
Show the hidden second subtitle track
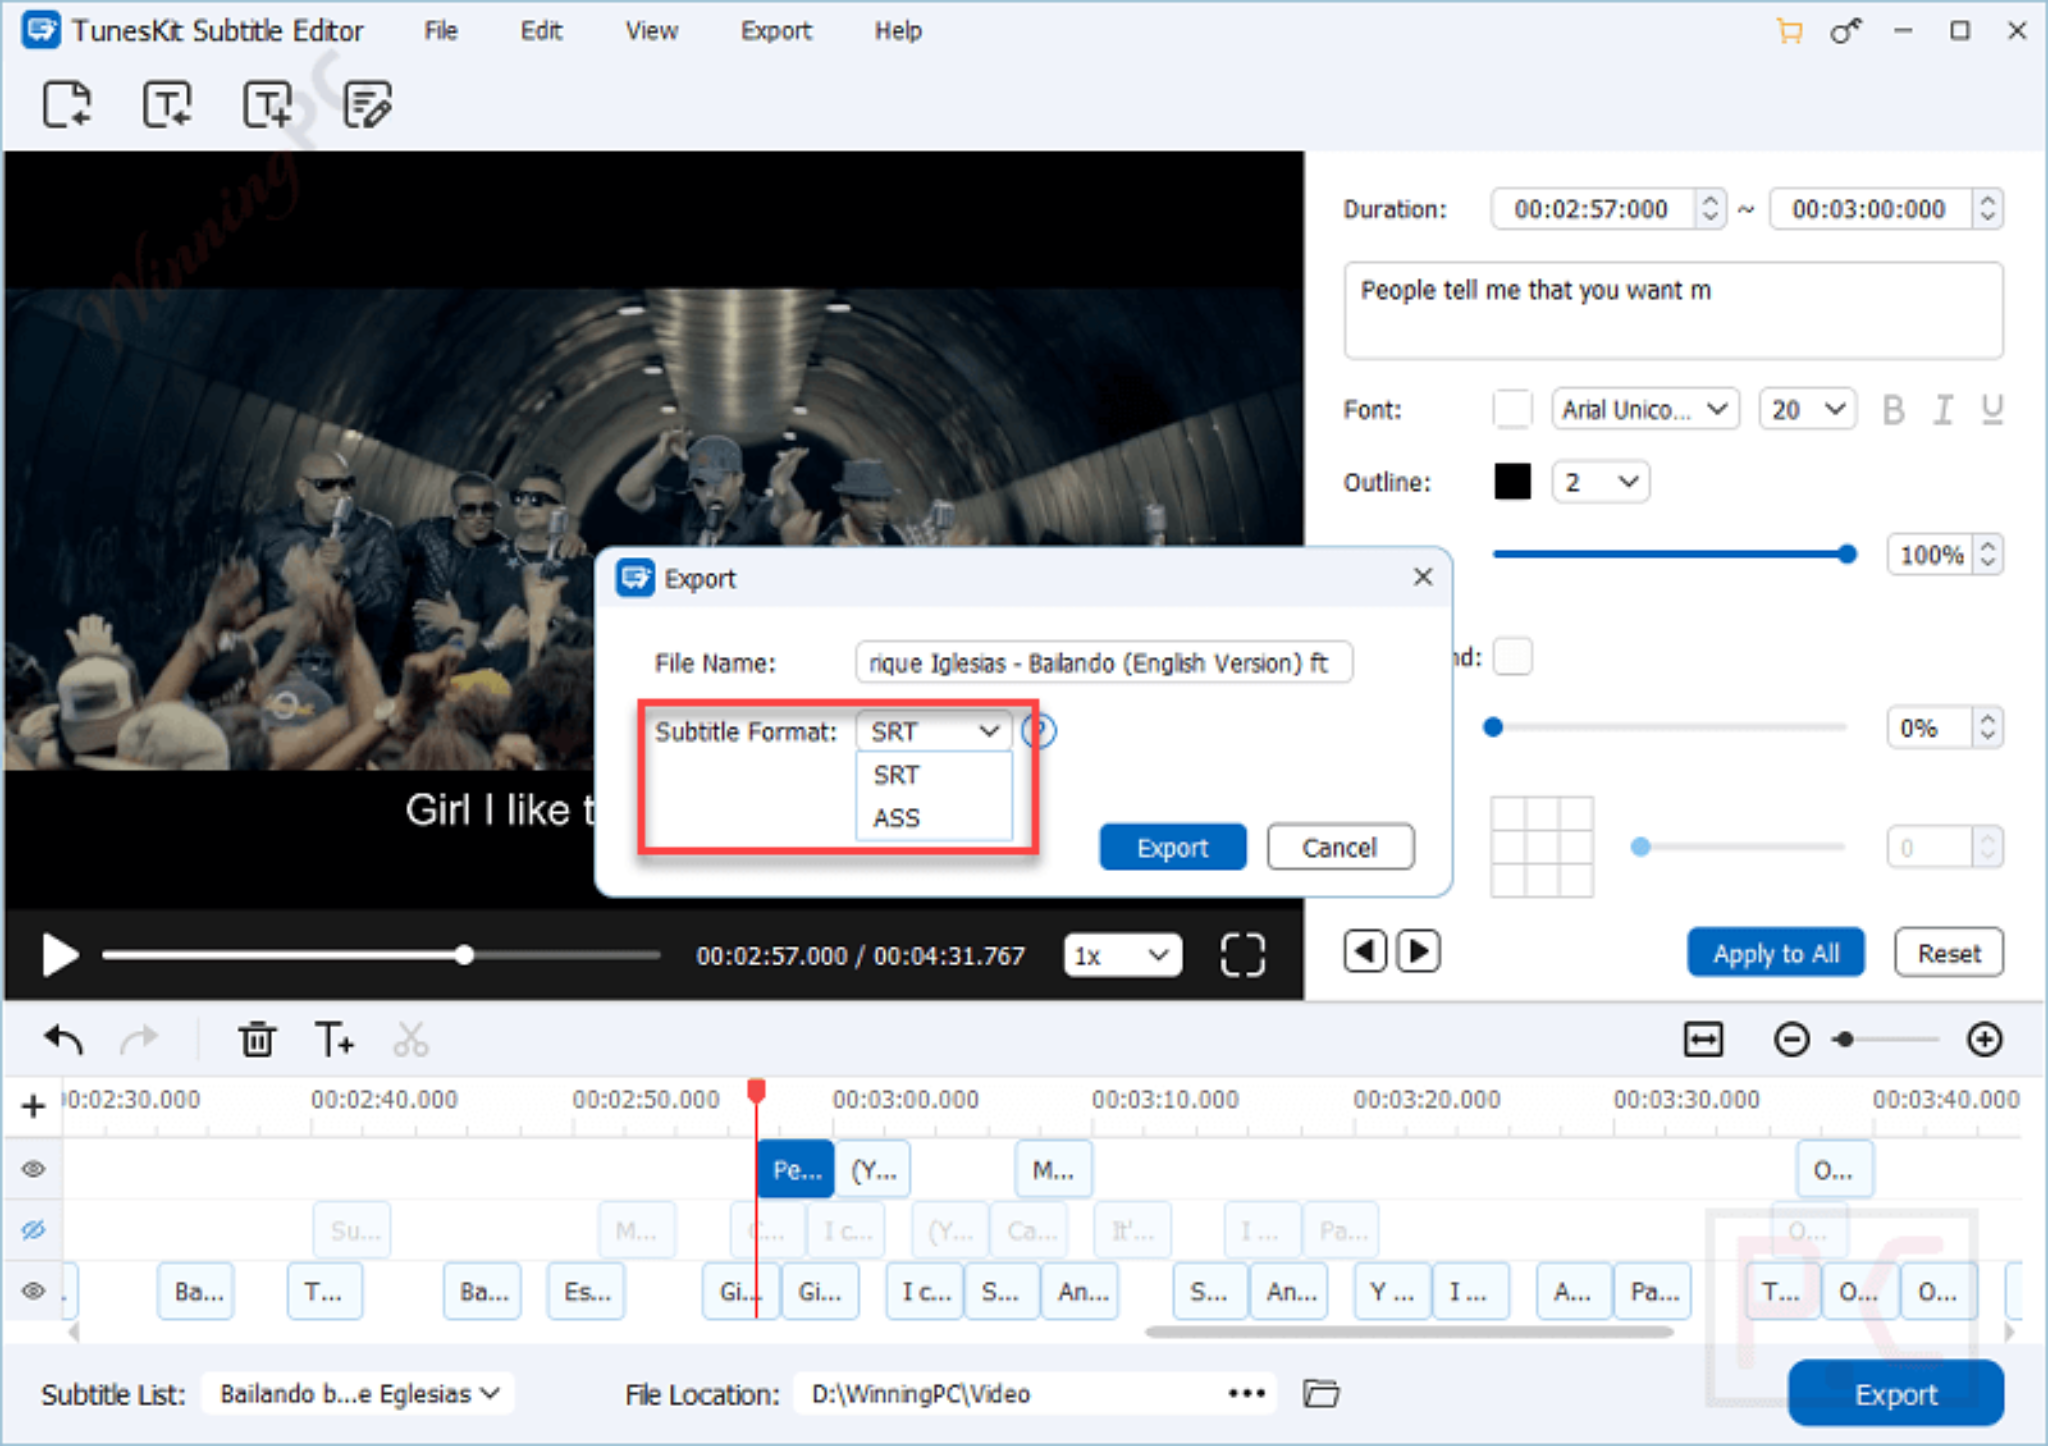coord(33,1229)
